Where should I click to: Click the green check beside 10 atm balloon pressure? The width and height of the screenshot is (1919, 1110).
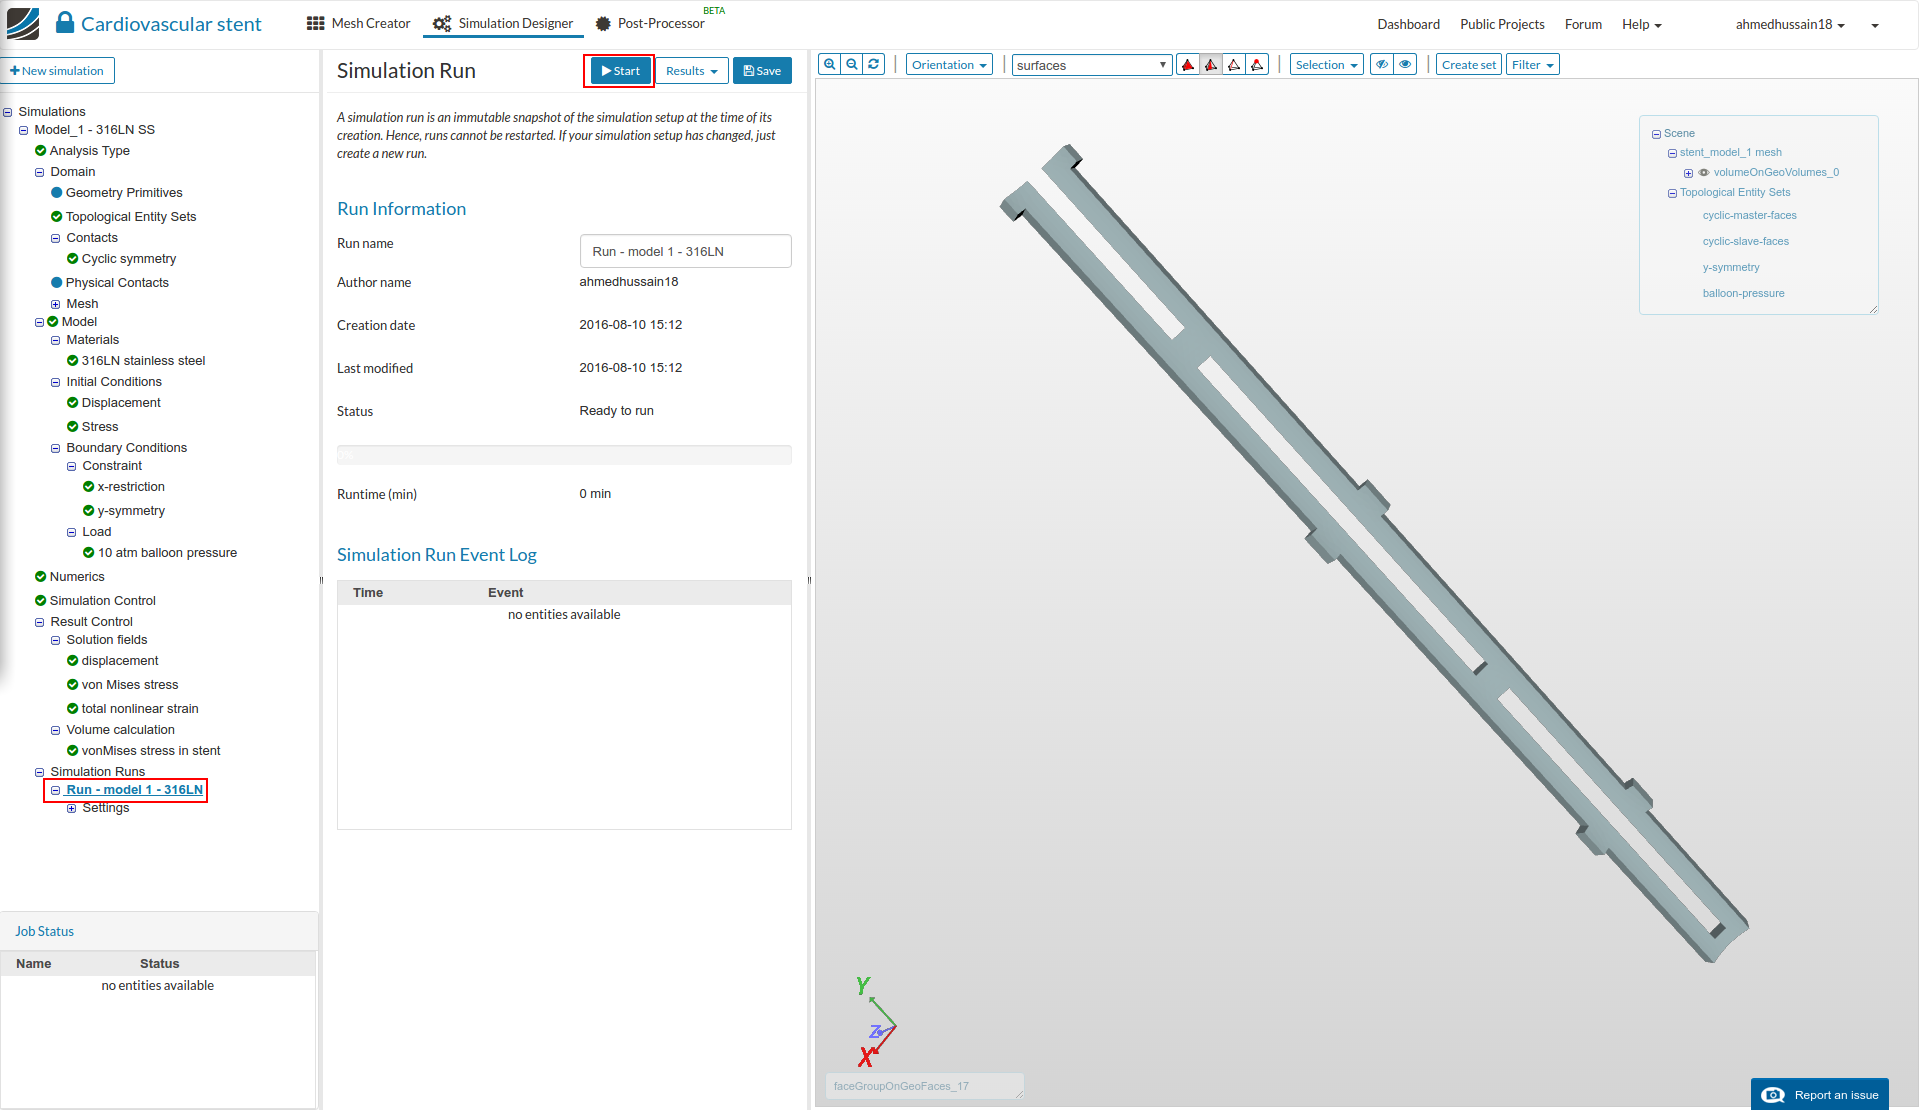click(89, 553)
